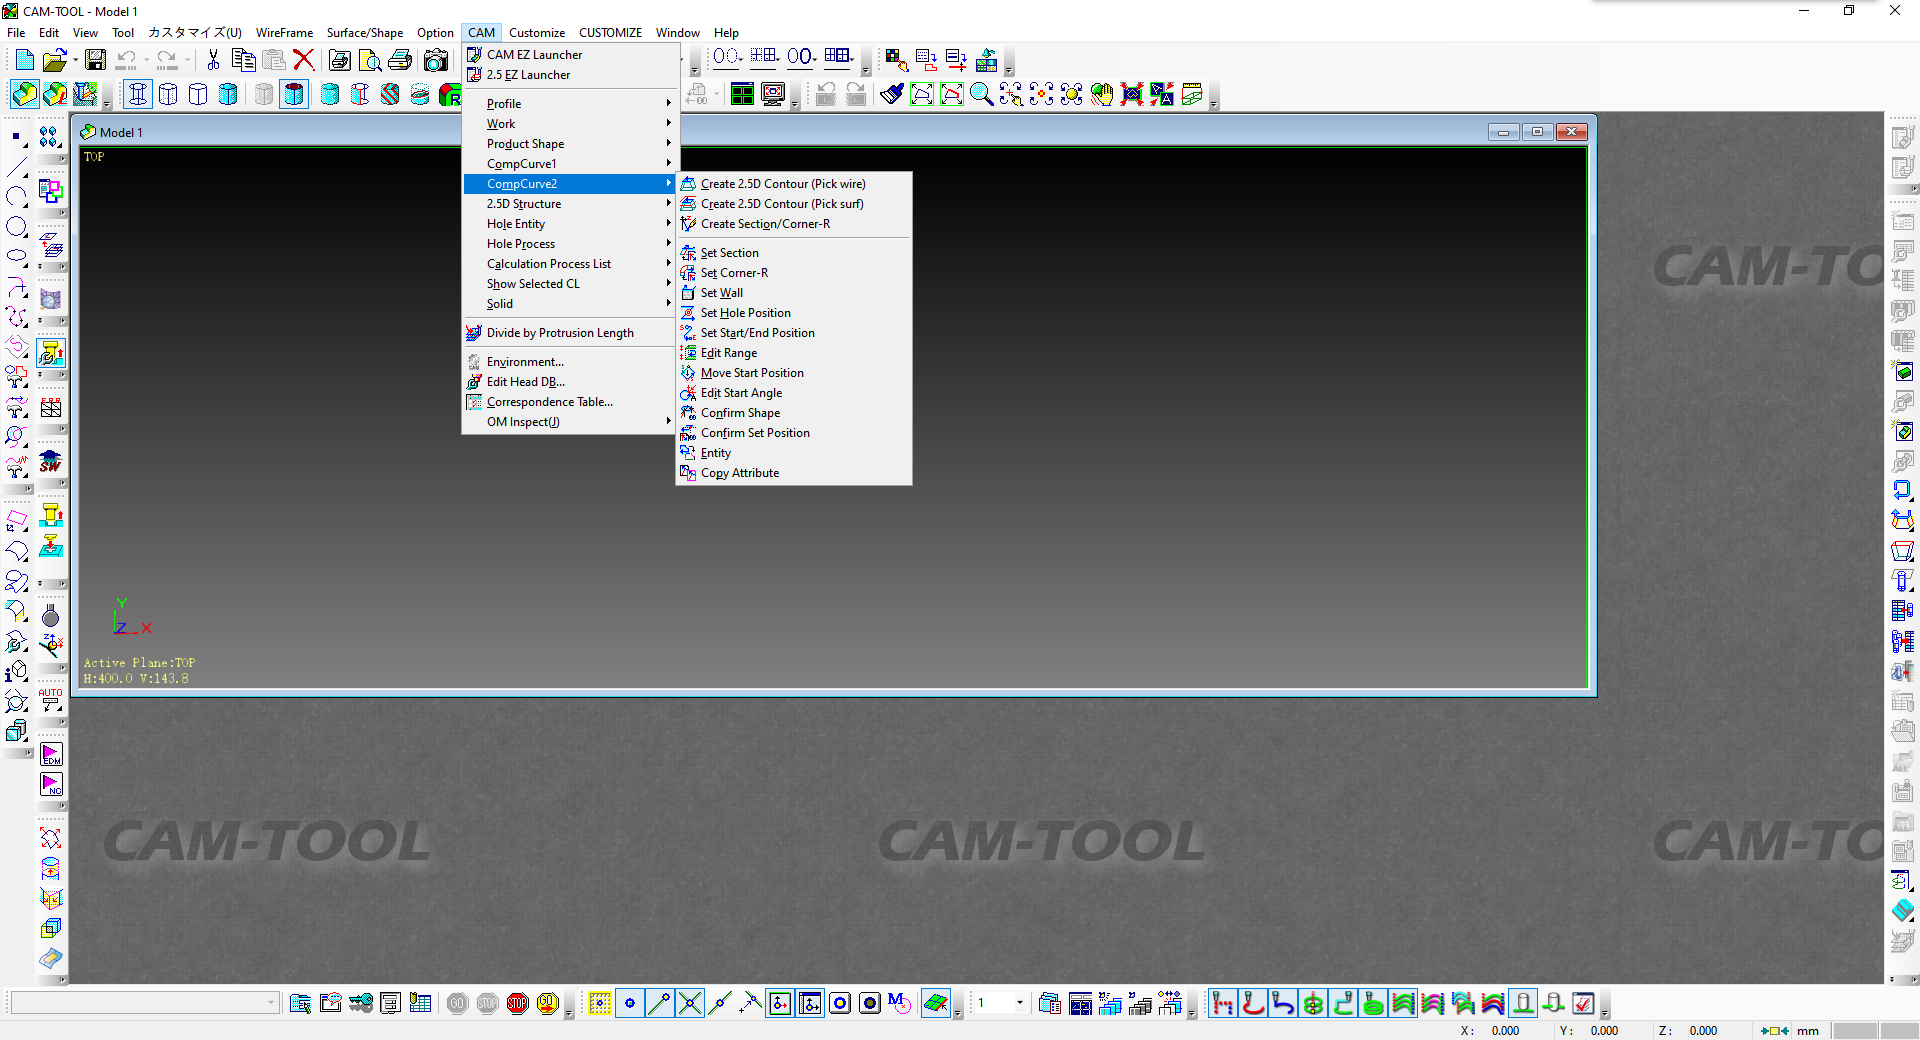The width and height of the screenshot is (1920, 1040).
Task: Click the line drawing tool in left toolbar
Action: tap(17, 167)
